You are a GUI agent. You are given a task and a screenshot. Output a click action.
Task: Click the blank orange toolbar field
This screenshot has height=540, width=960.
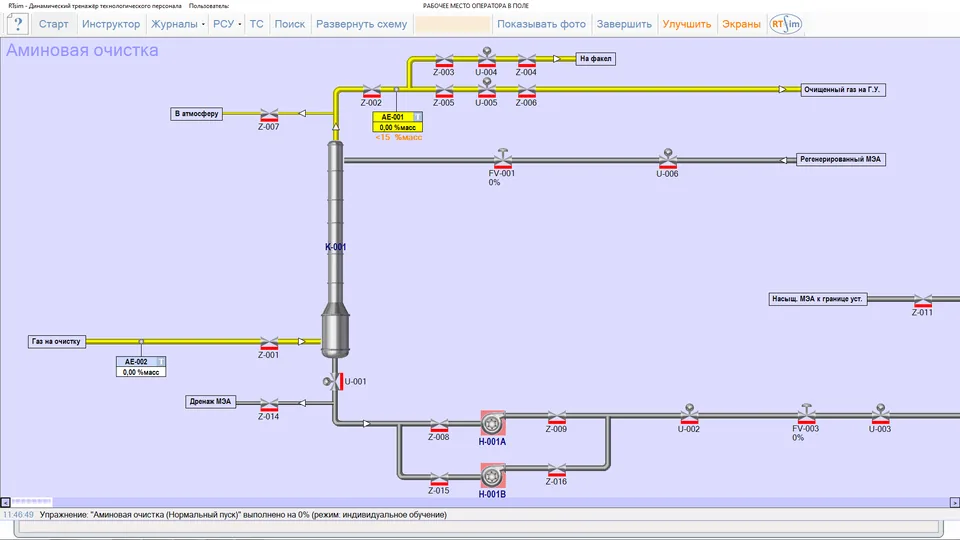452,24
